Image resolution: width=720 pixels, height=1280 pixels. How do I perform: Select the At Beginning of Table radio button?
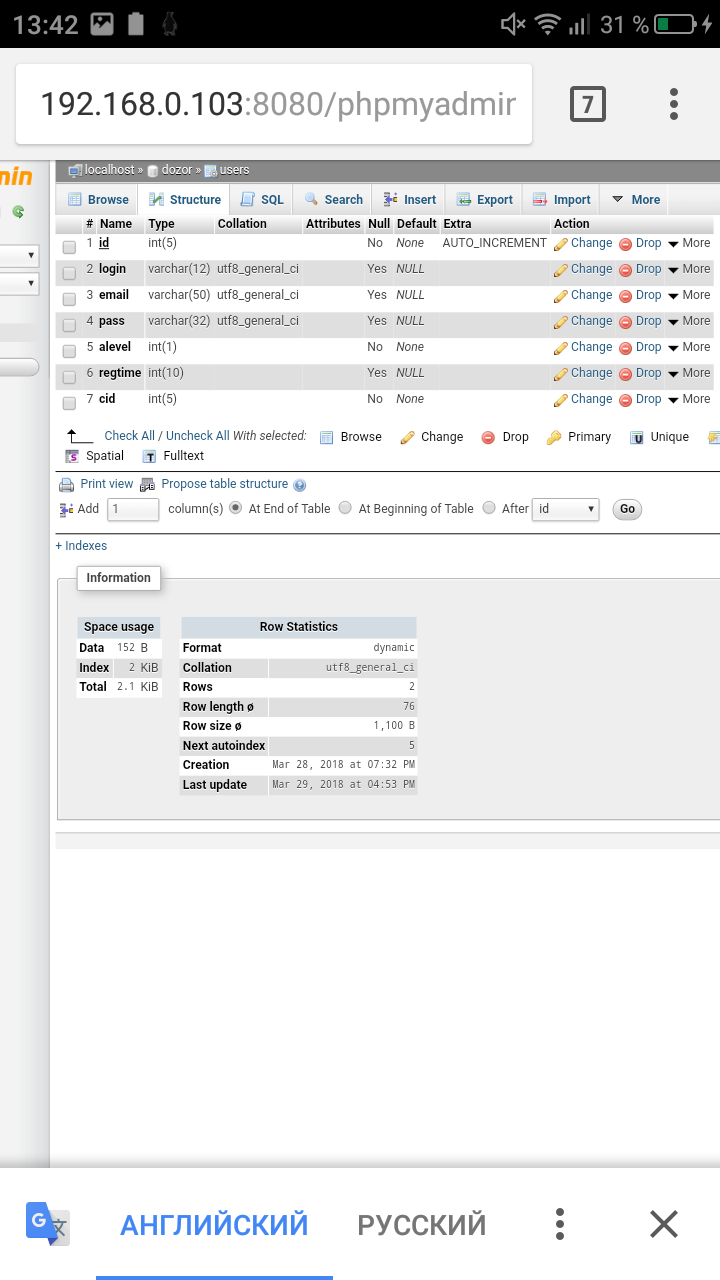[x=345, y=508]
